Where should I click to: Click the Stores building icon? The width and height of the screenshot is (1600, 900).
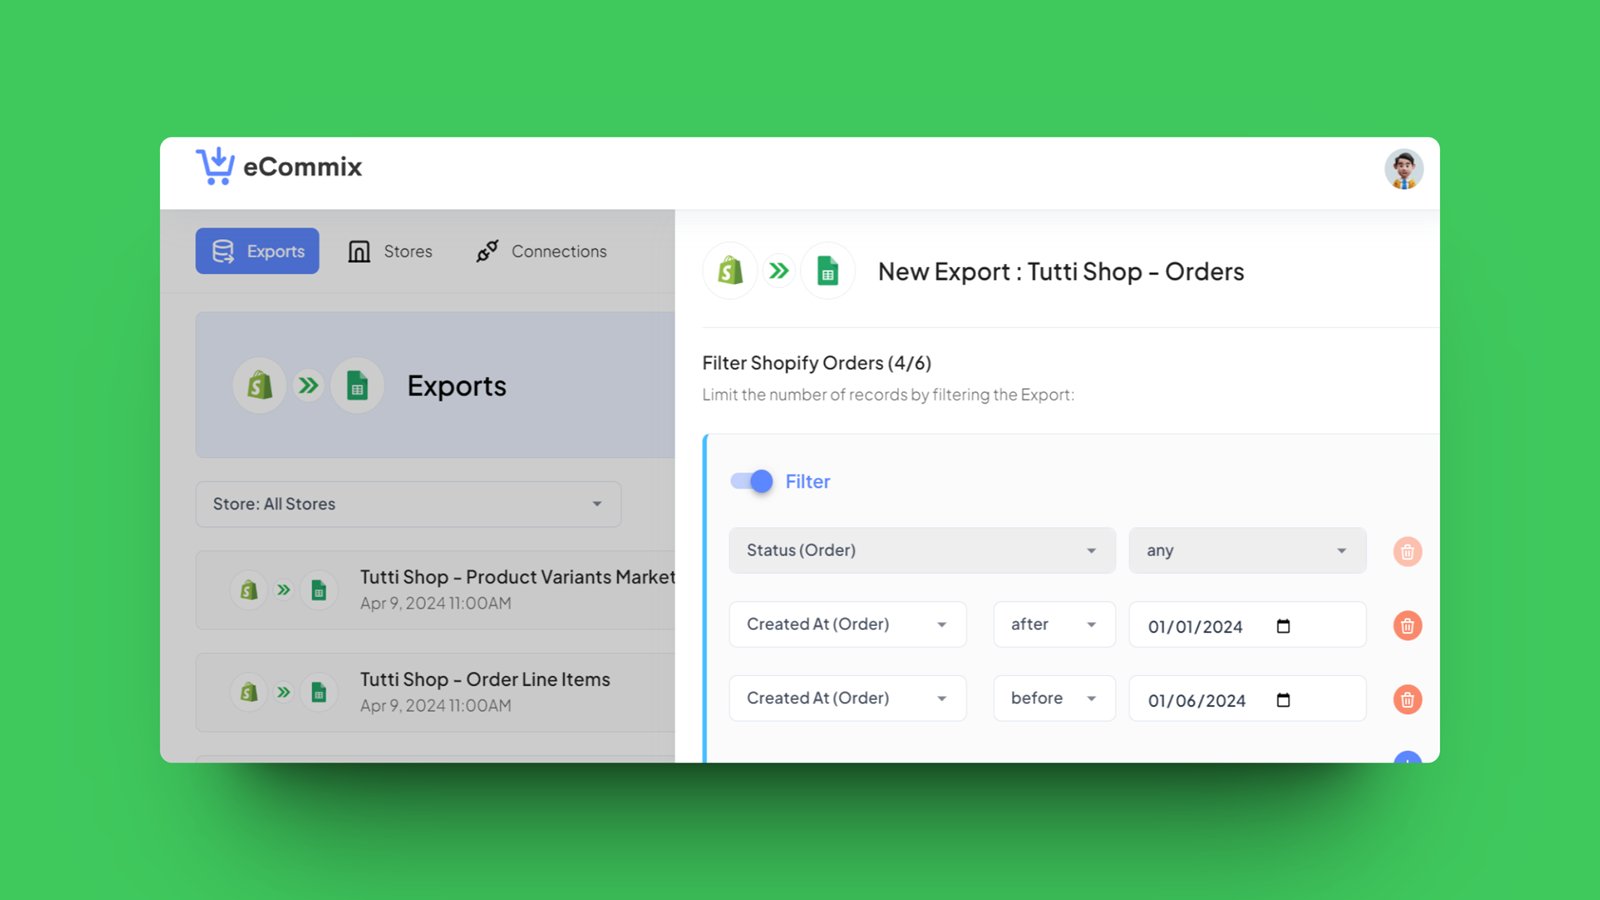[x=359, y=251]
